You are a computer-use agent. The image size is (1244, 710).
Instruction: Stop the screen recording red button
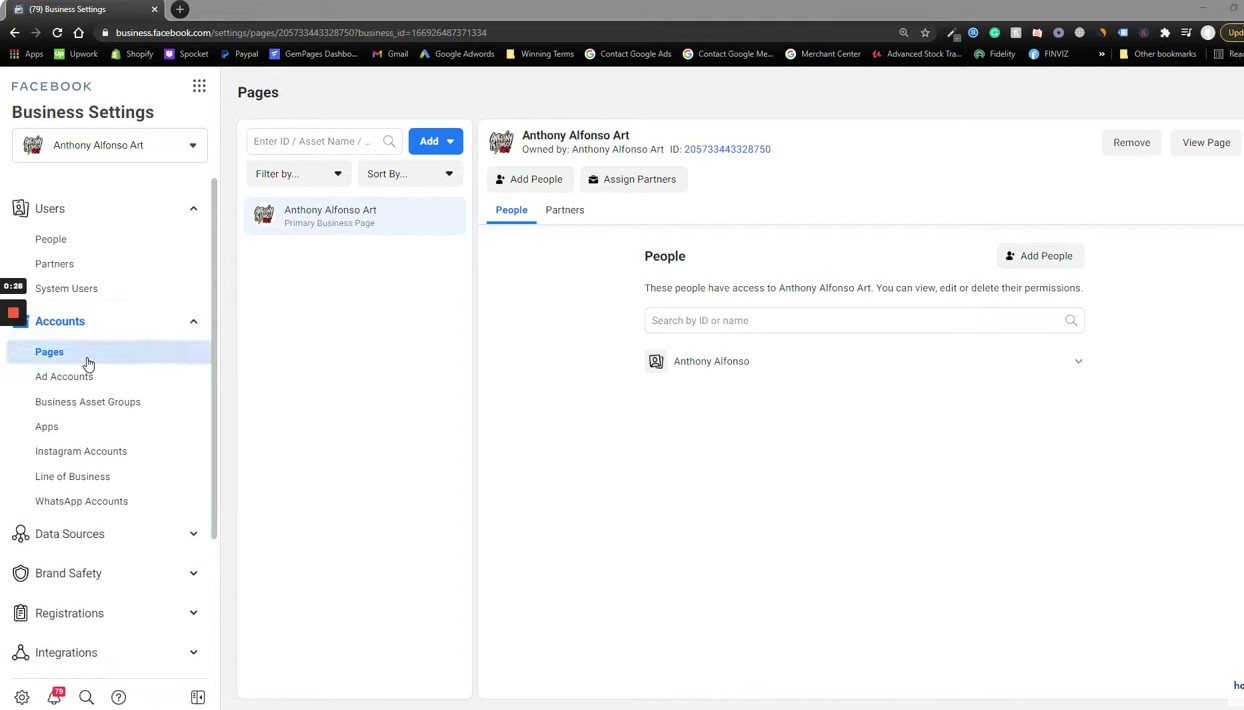[13, 312]
